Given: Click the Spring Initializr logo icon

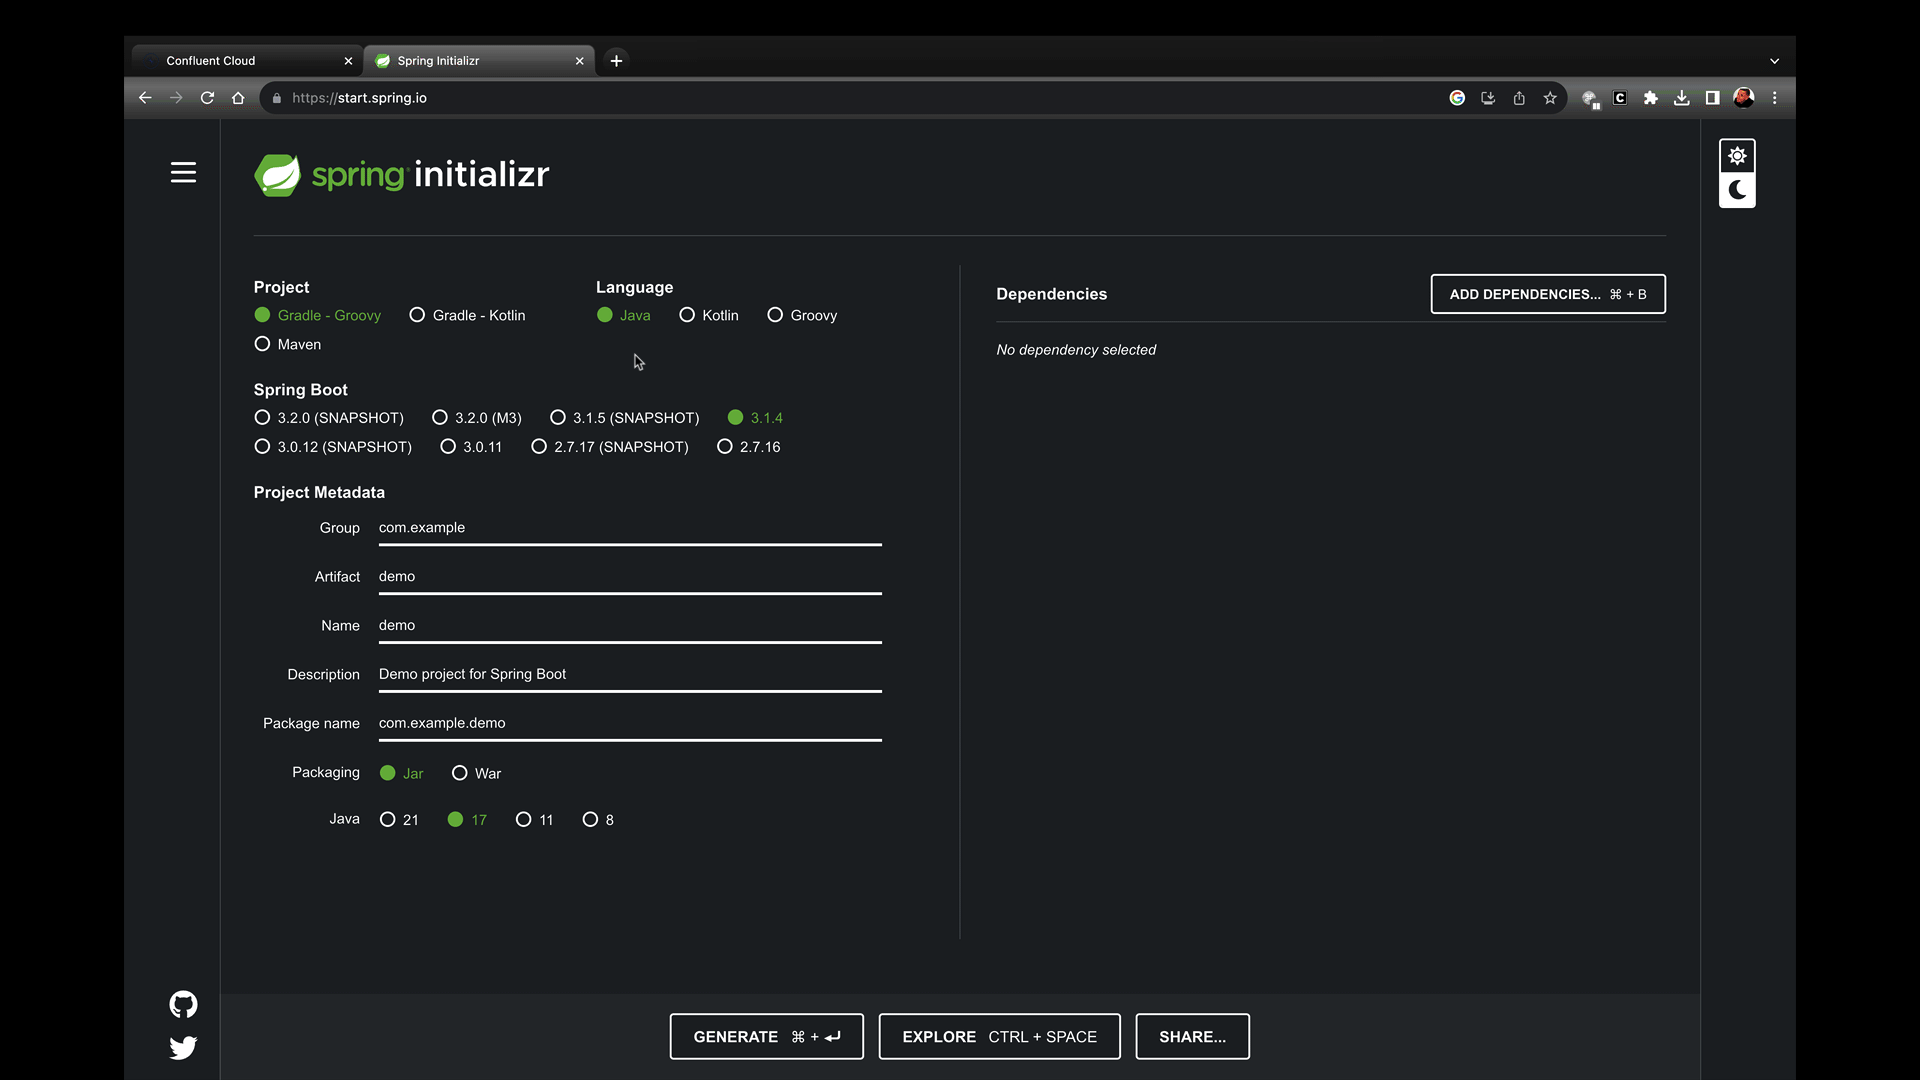Looking at the screenshot, I should (x=277, y=174).
